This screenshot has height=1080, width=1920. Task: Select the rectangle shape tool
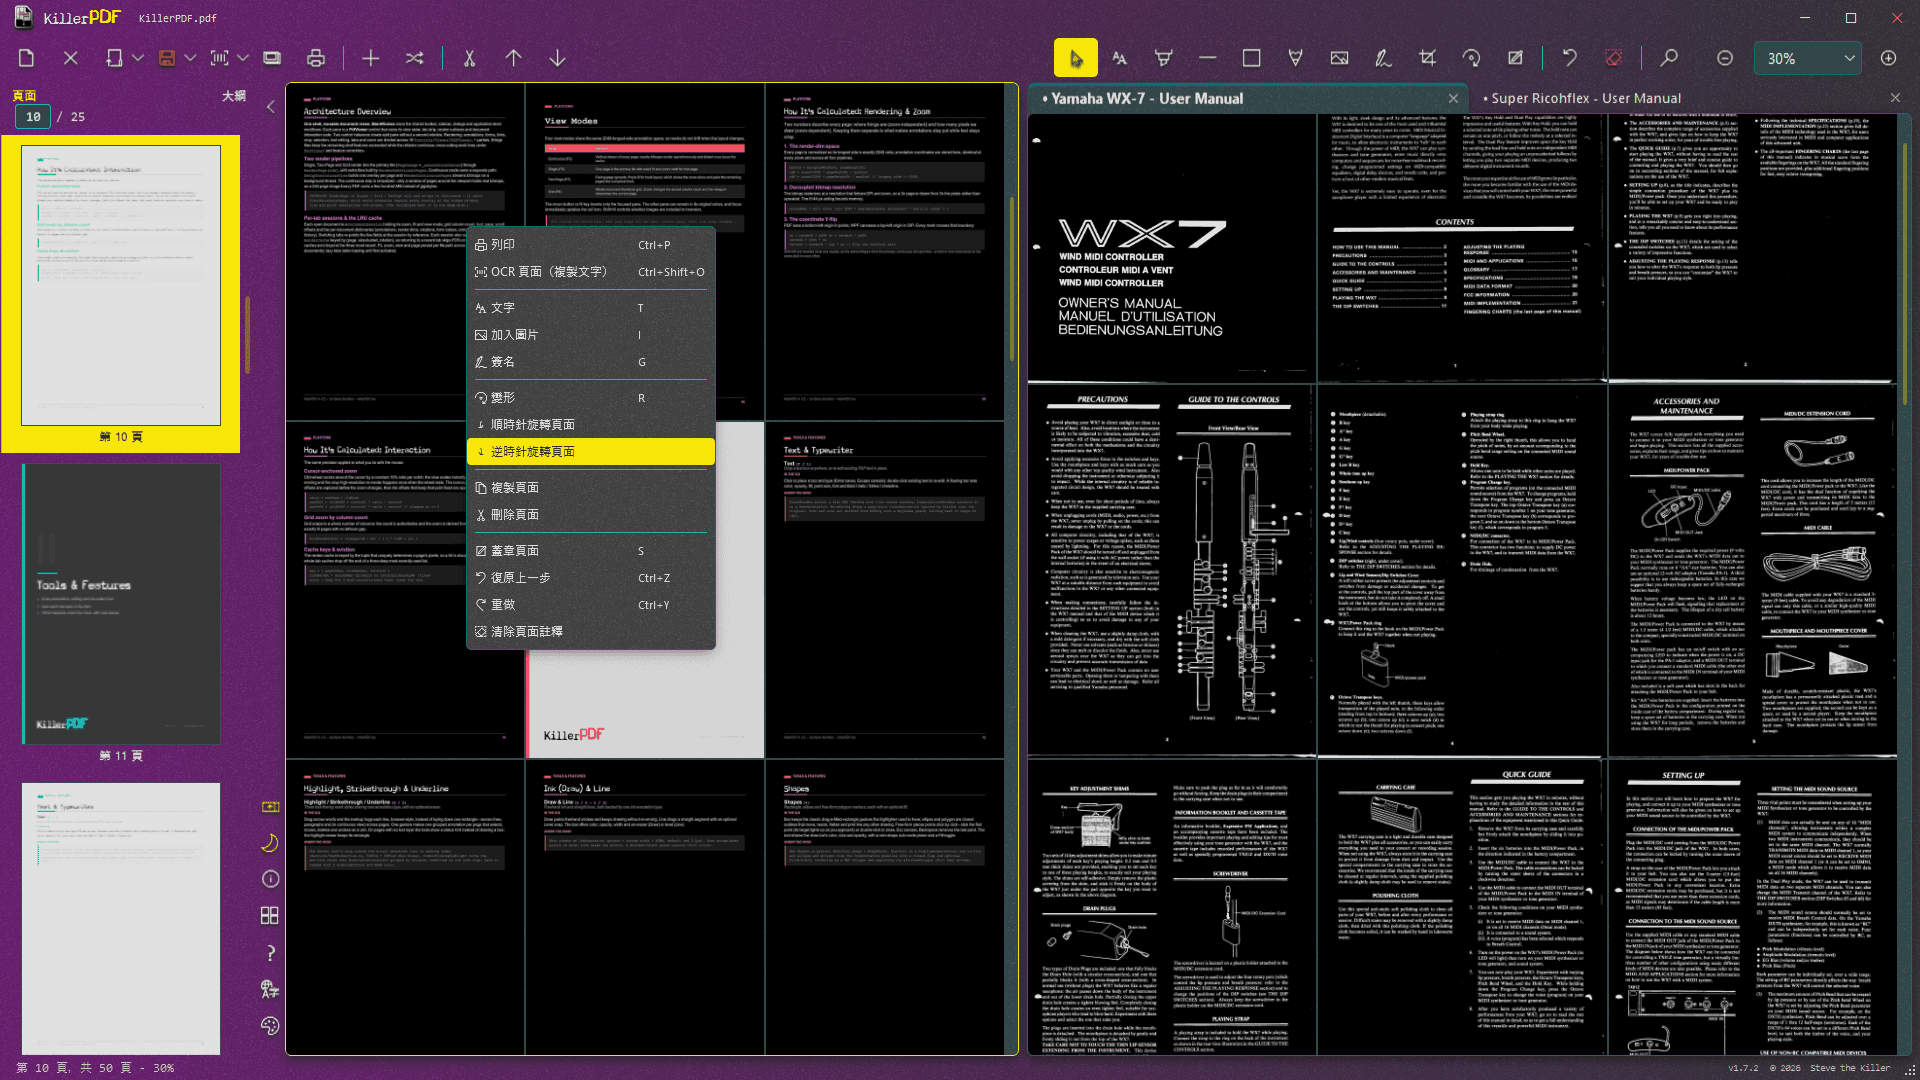[x=1251, y=58]
